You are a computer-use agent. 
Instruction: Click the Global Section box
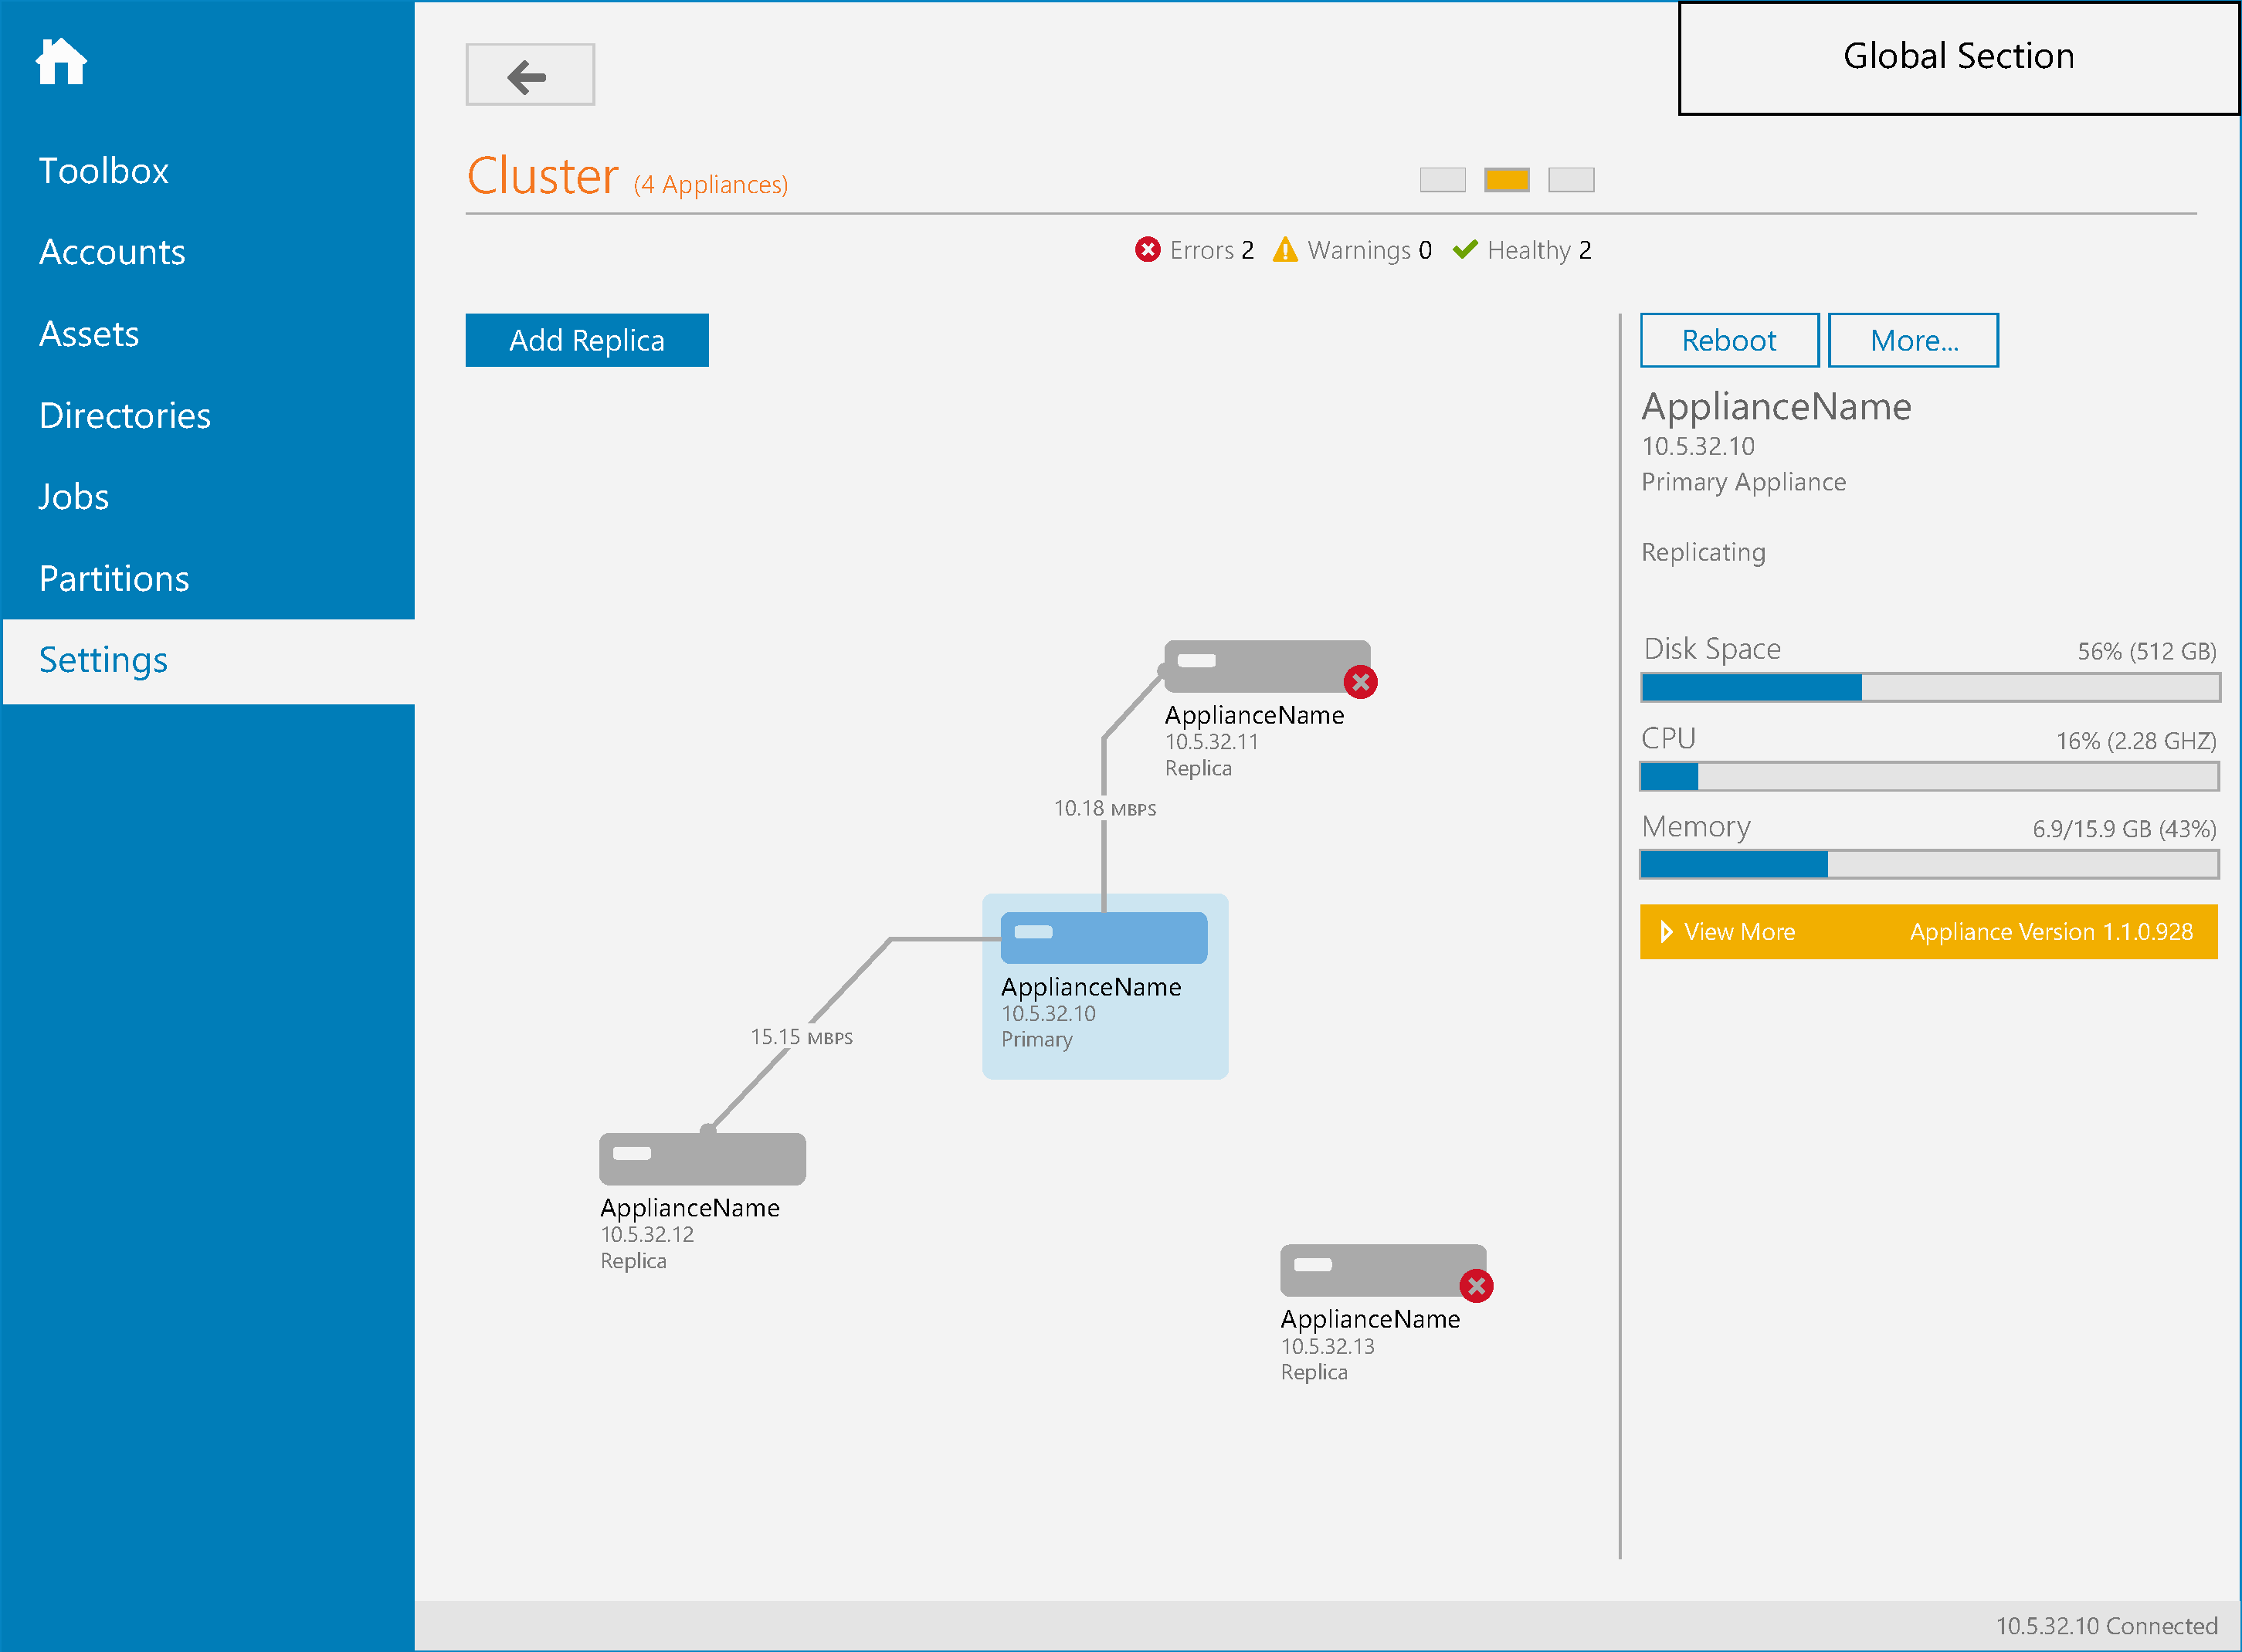pos(1959,58)
